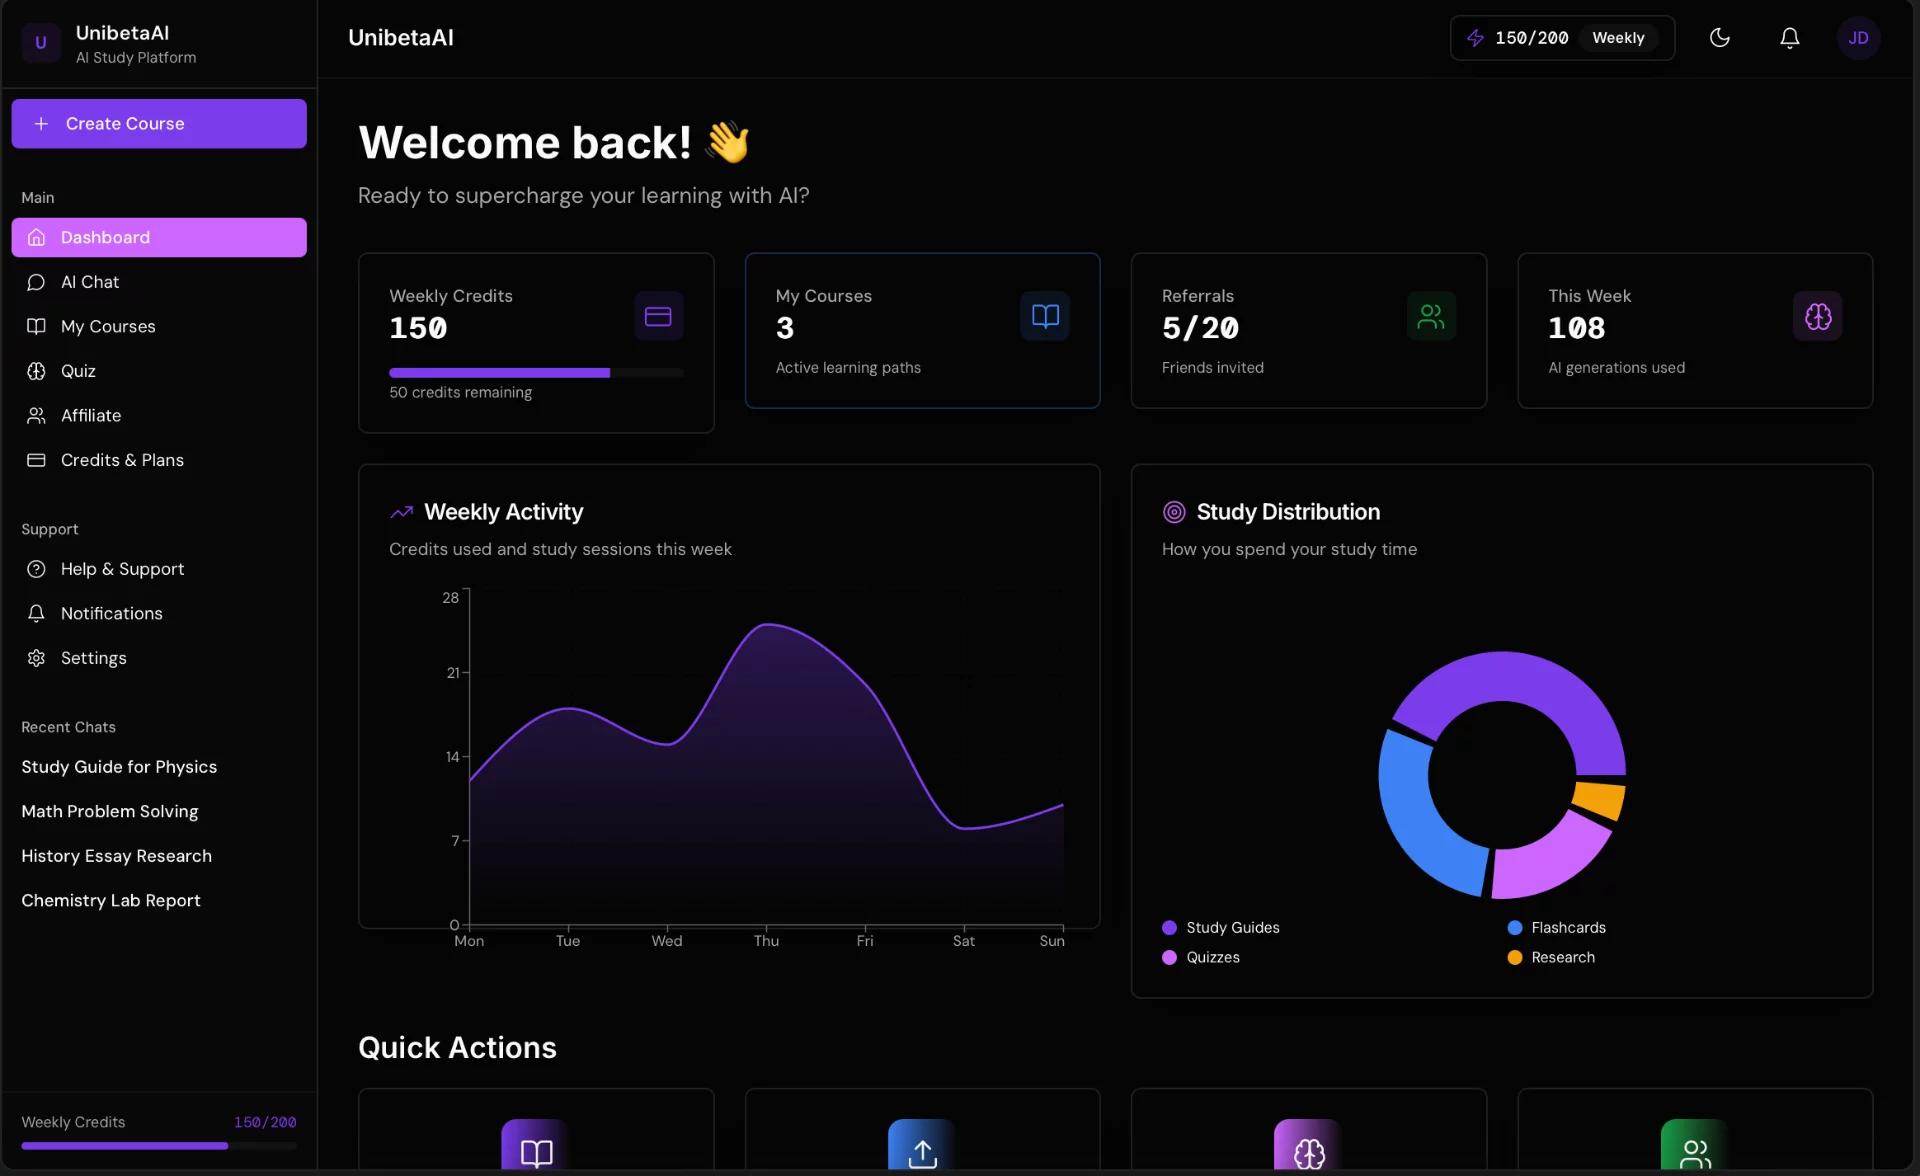This screenshot has height=1176, width=1920.
Task: Open Credits & Plans in the sidebar
Action: [159, 460]
